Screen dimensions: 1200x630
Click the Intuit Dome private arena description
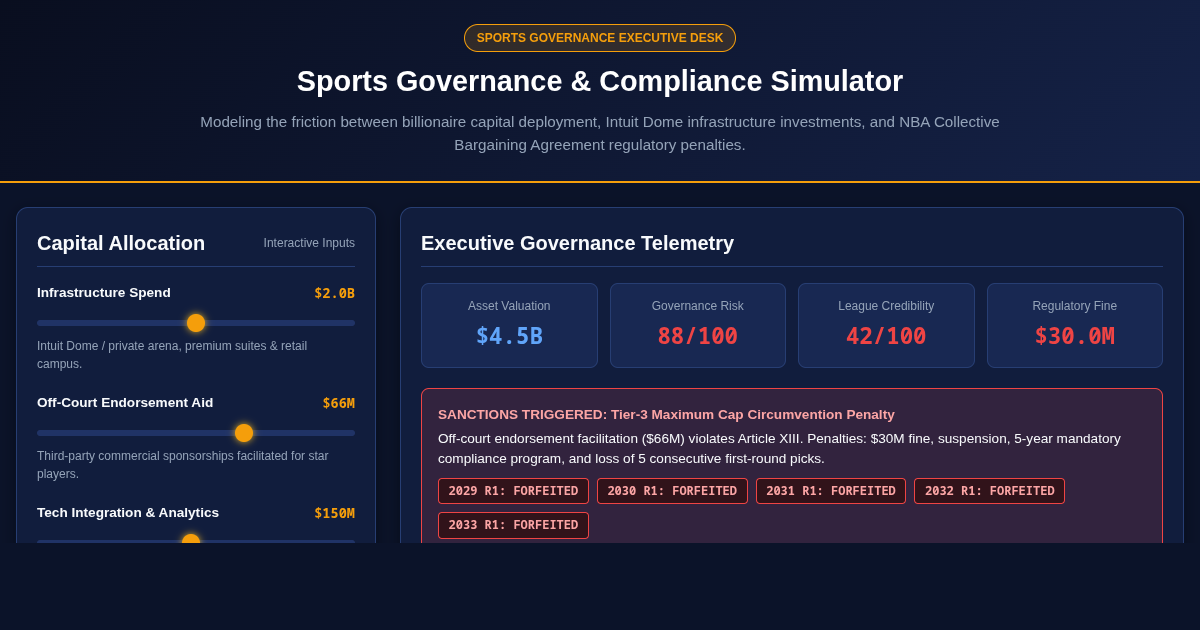pyautogui.click(x=172, y=355)
